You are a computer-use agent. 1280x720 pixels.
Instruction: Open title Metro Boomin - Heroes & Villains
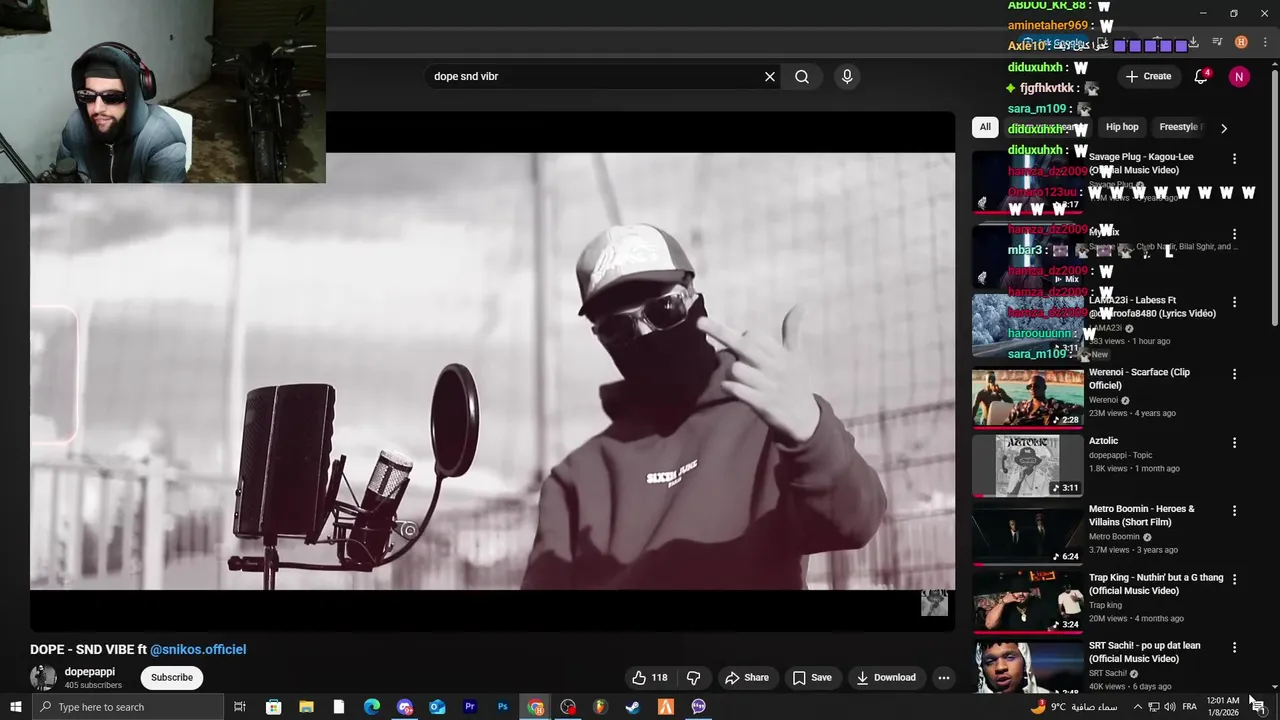point(1142,515)
